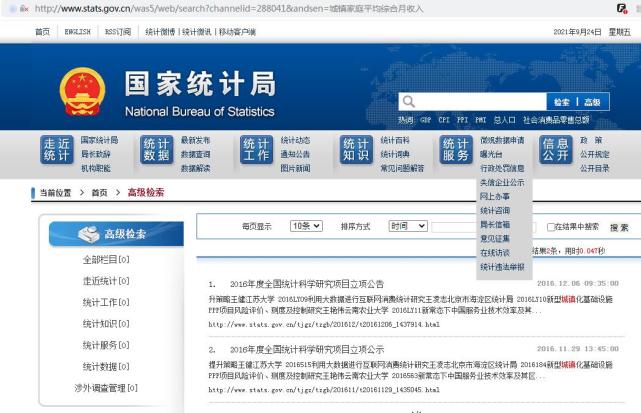Select 网上办事 in the dropdown menu

(x=495, y=196)
